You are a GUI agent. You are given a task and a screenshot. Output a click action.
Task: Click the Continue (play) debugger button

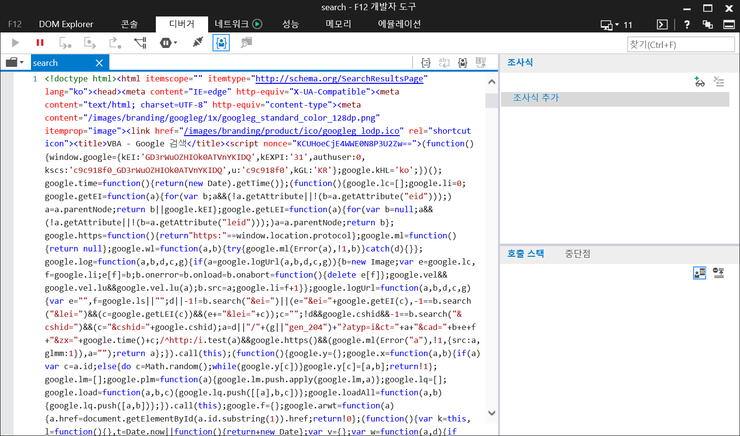click(15, 43)
